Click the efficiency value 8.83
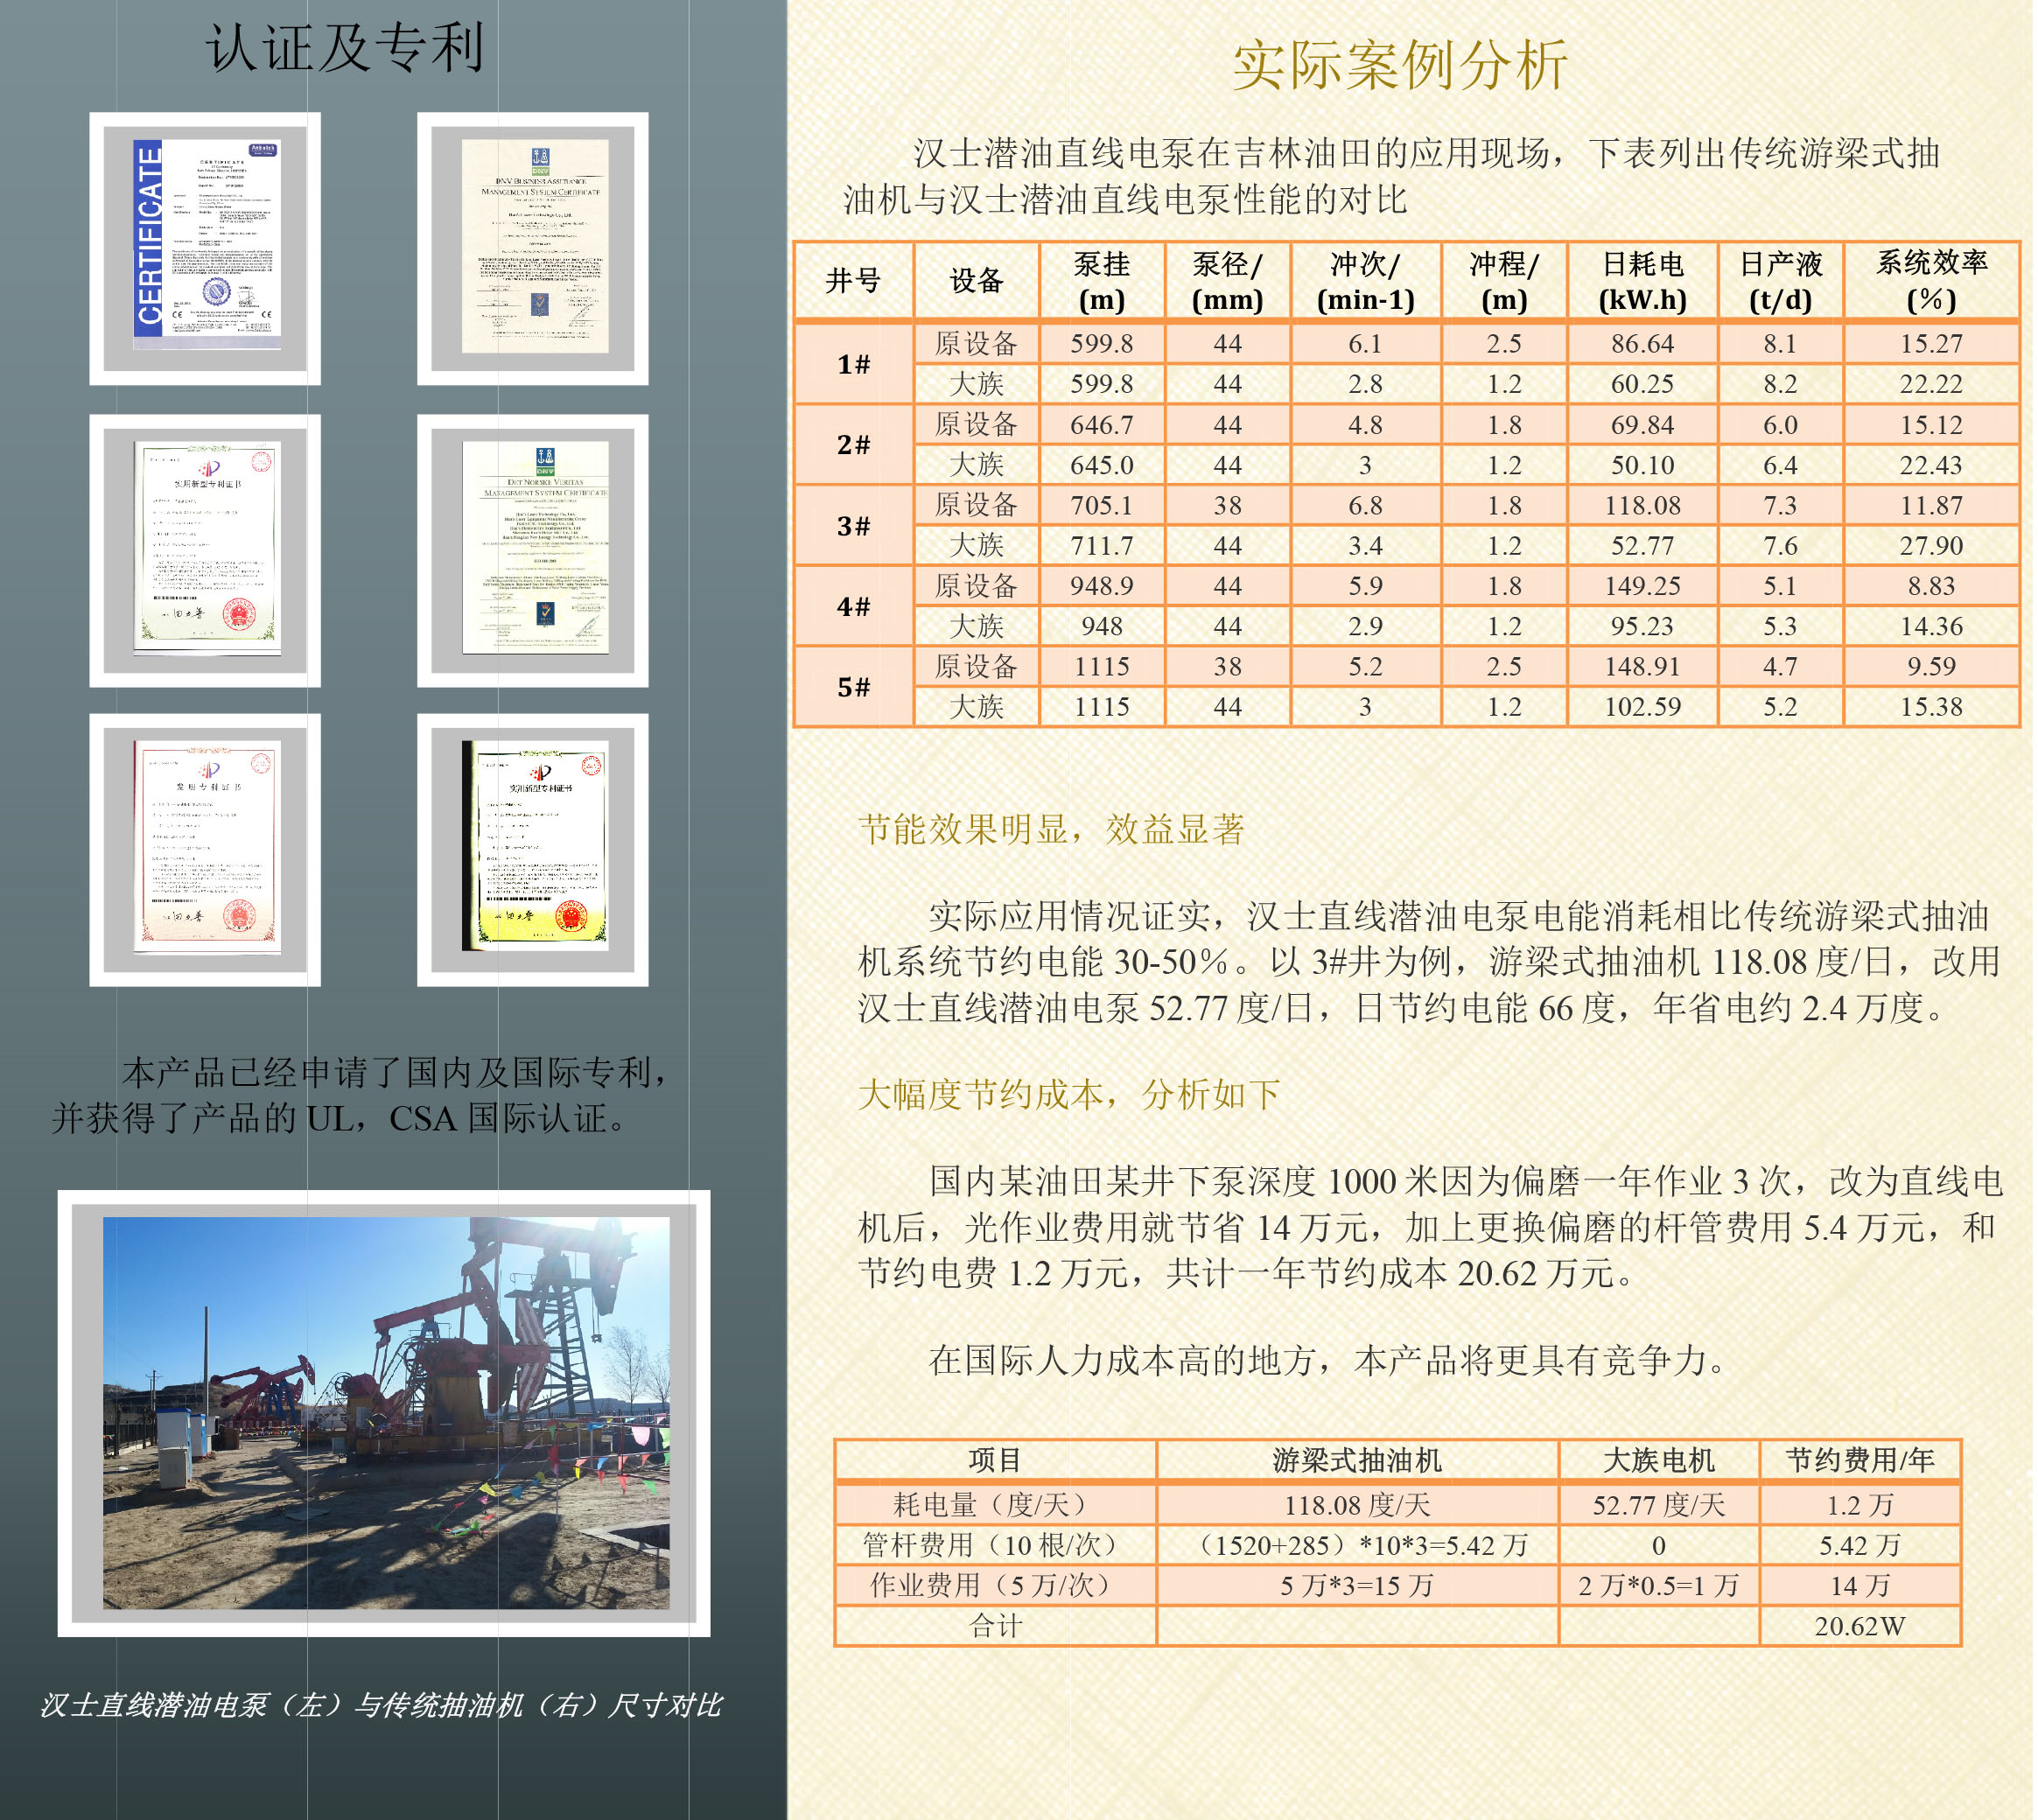The width and height of the screenshot is (2038, 1820). (1932, 586)
